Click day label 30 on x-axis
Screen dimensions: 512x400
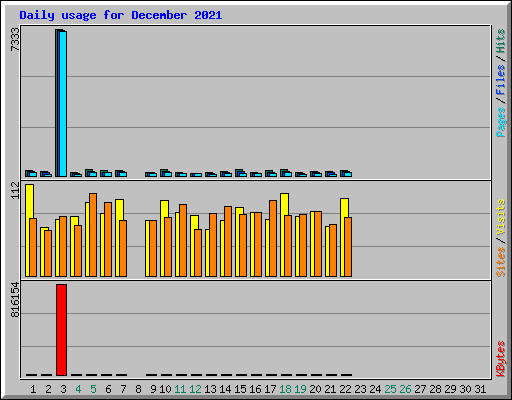(x=465, y=389)
